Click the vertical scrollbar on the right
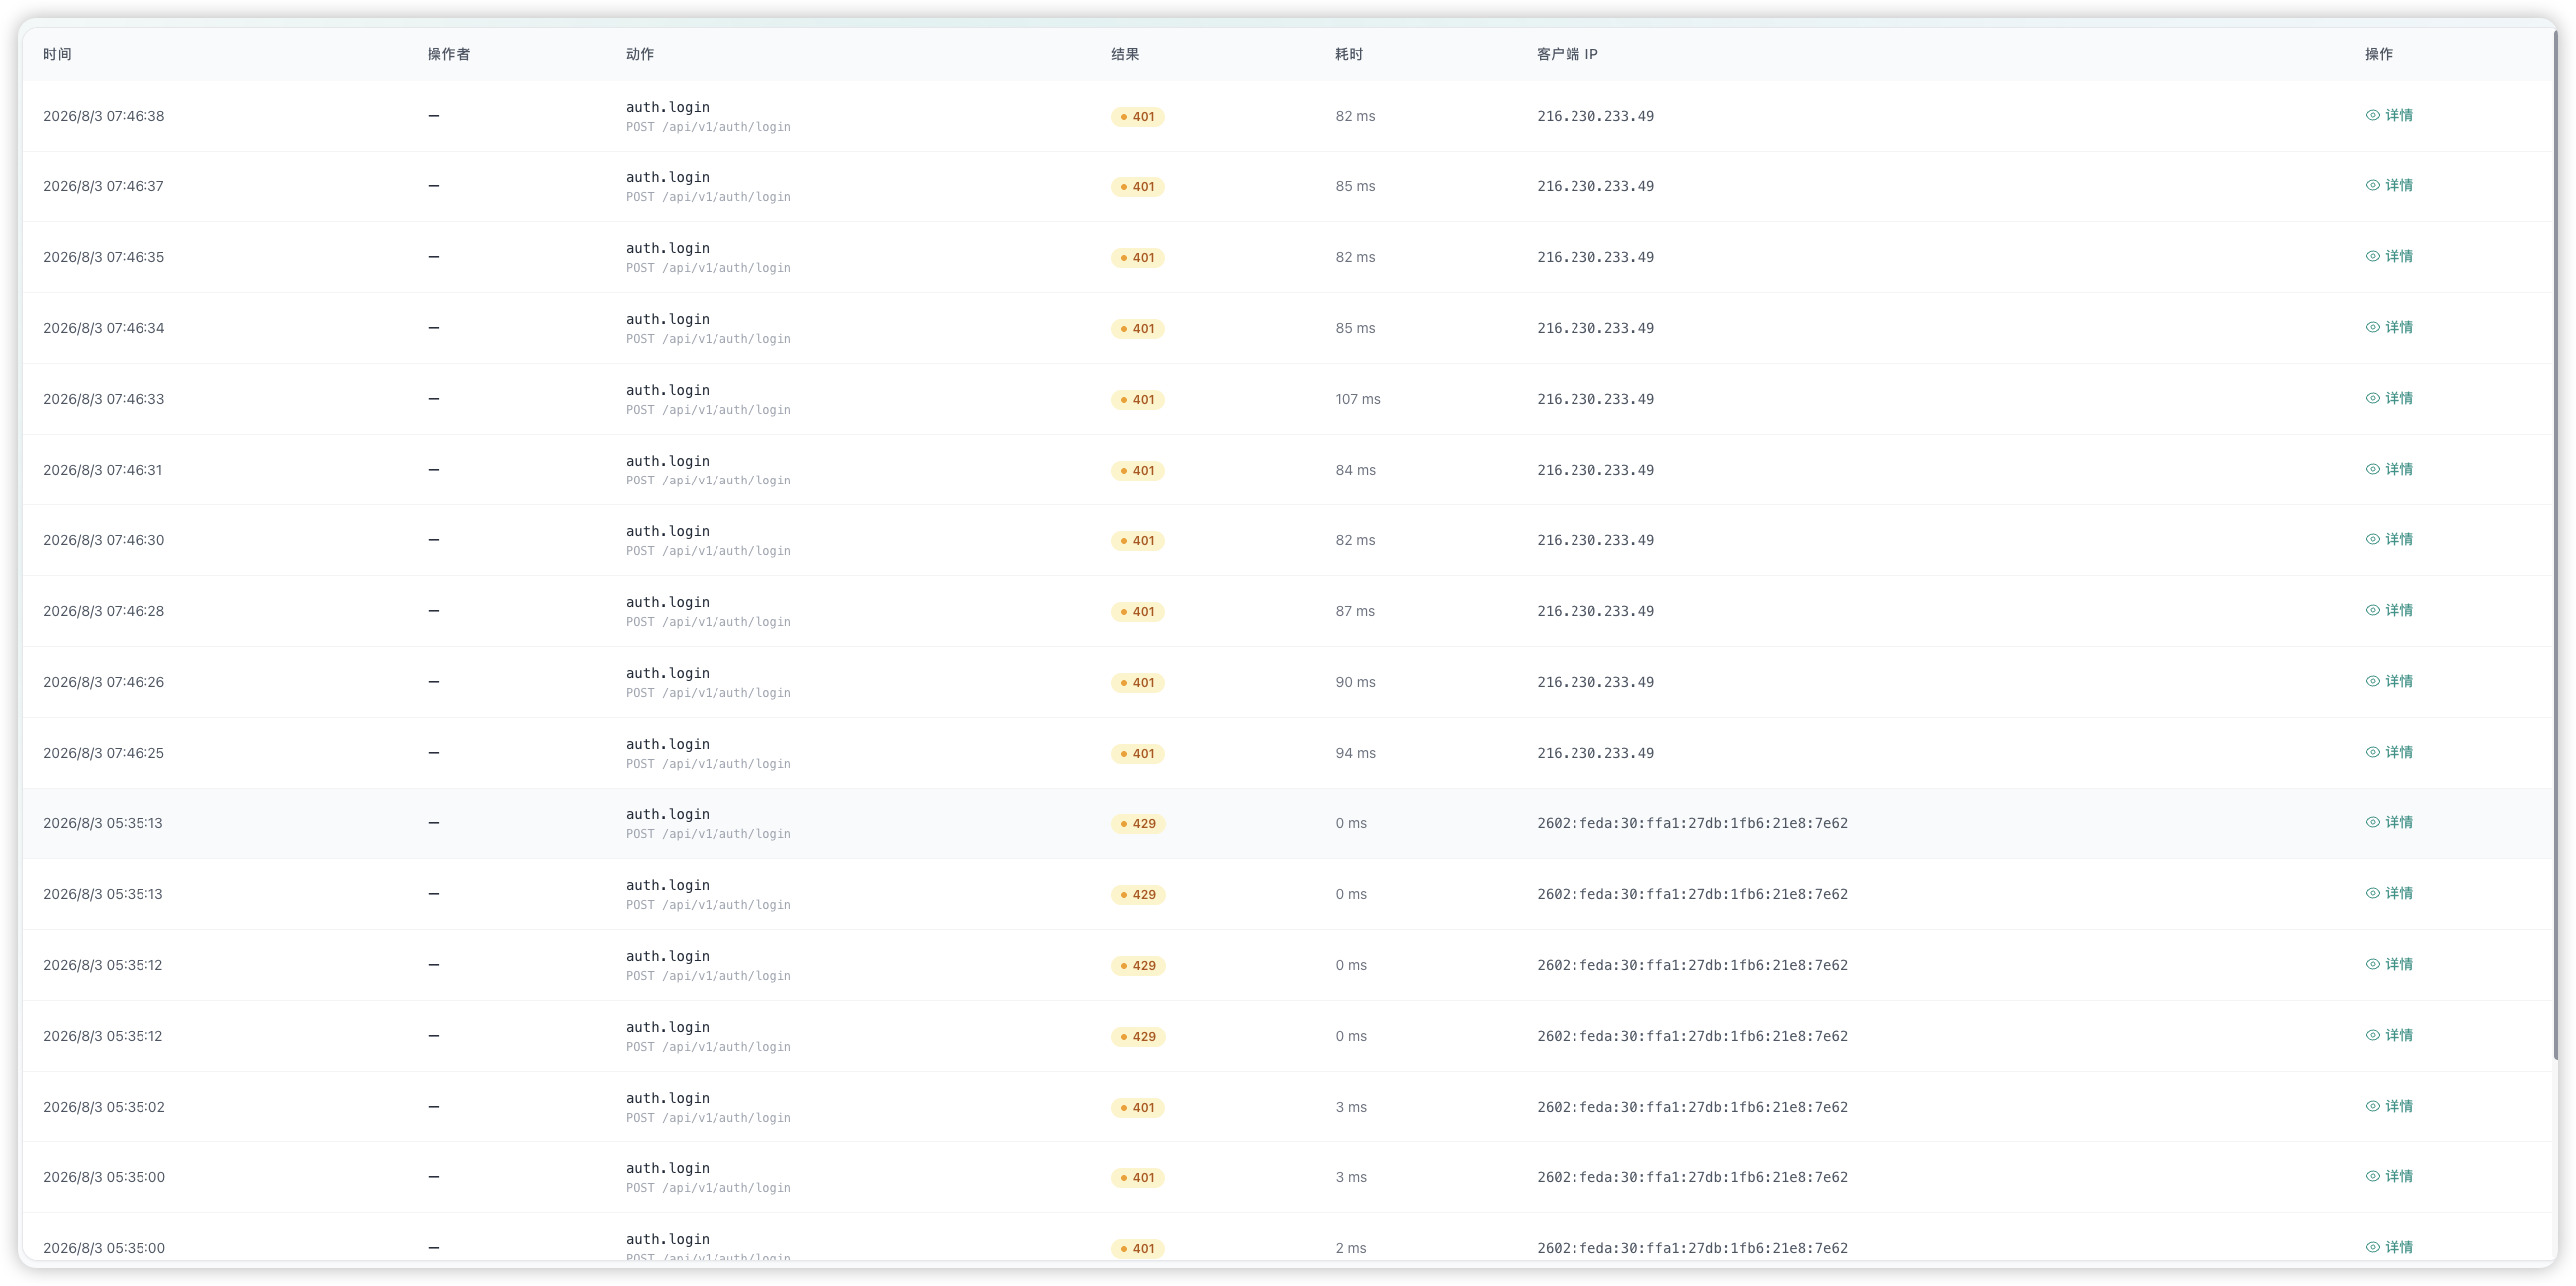Image resolution: width=2576 pixels, height=1286 pixels. click(2555, 545)
